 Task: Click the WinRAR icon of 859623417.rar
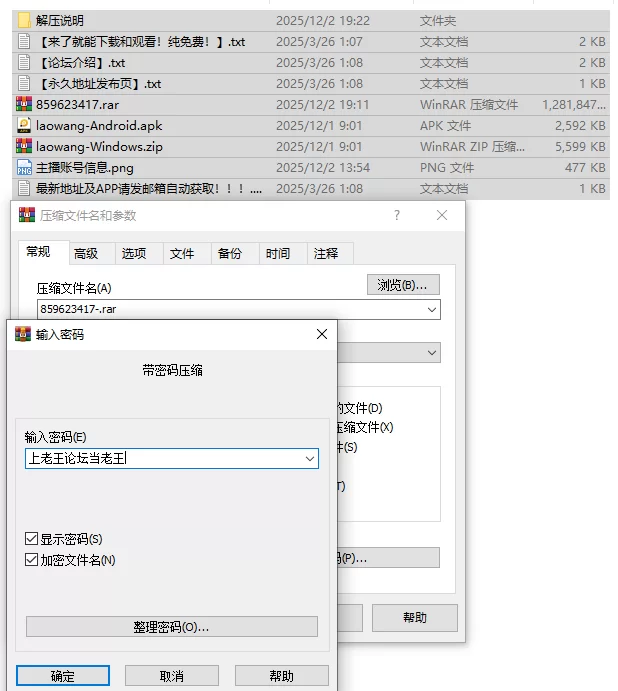tap(24, 104)
